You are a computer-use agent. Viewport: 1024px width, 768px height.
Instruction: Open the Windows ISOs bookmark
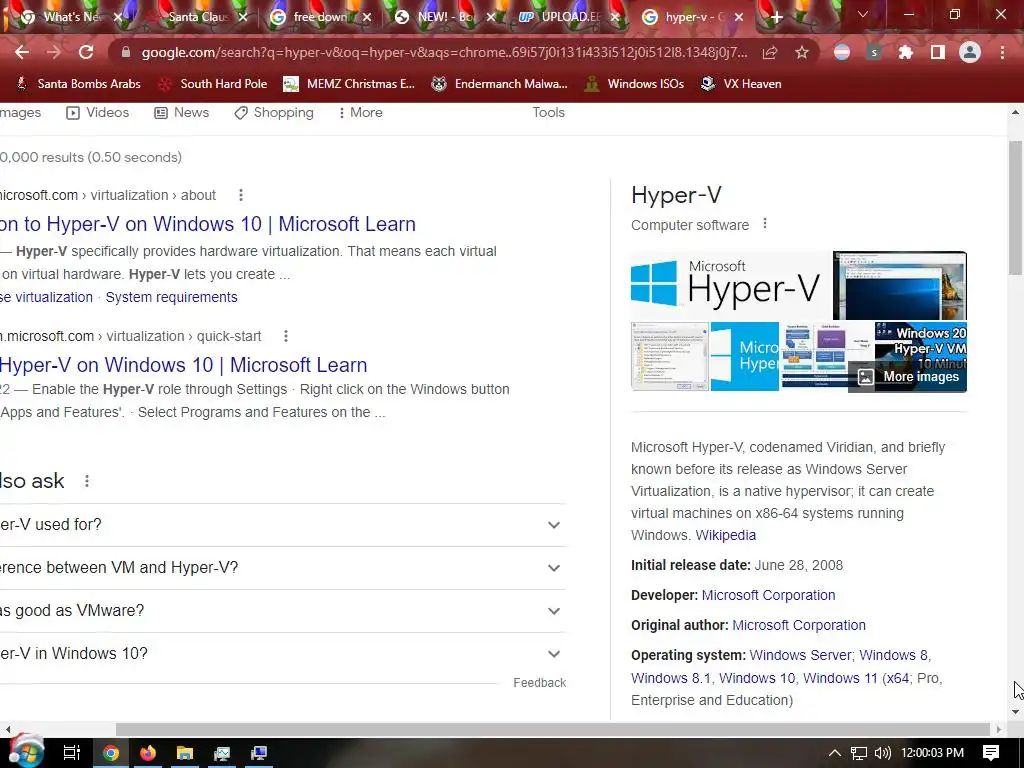pyautogui.click(x=635, y=84)
